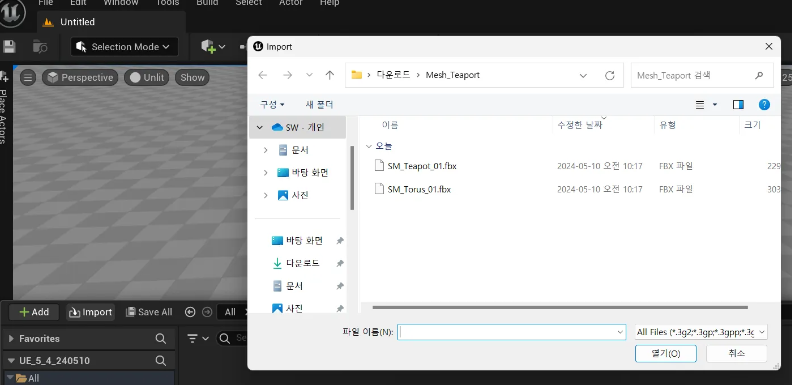Open the Tools menu
The image size is (792, 385).
pyautogui.click(x=167, y=3)
